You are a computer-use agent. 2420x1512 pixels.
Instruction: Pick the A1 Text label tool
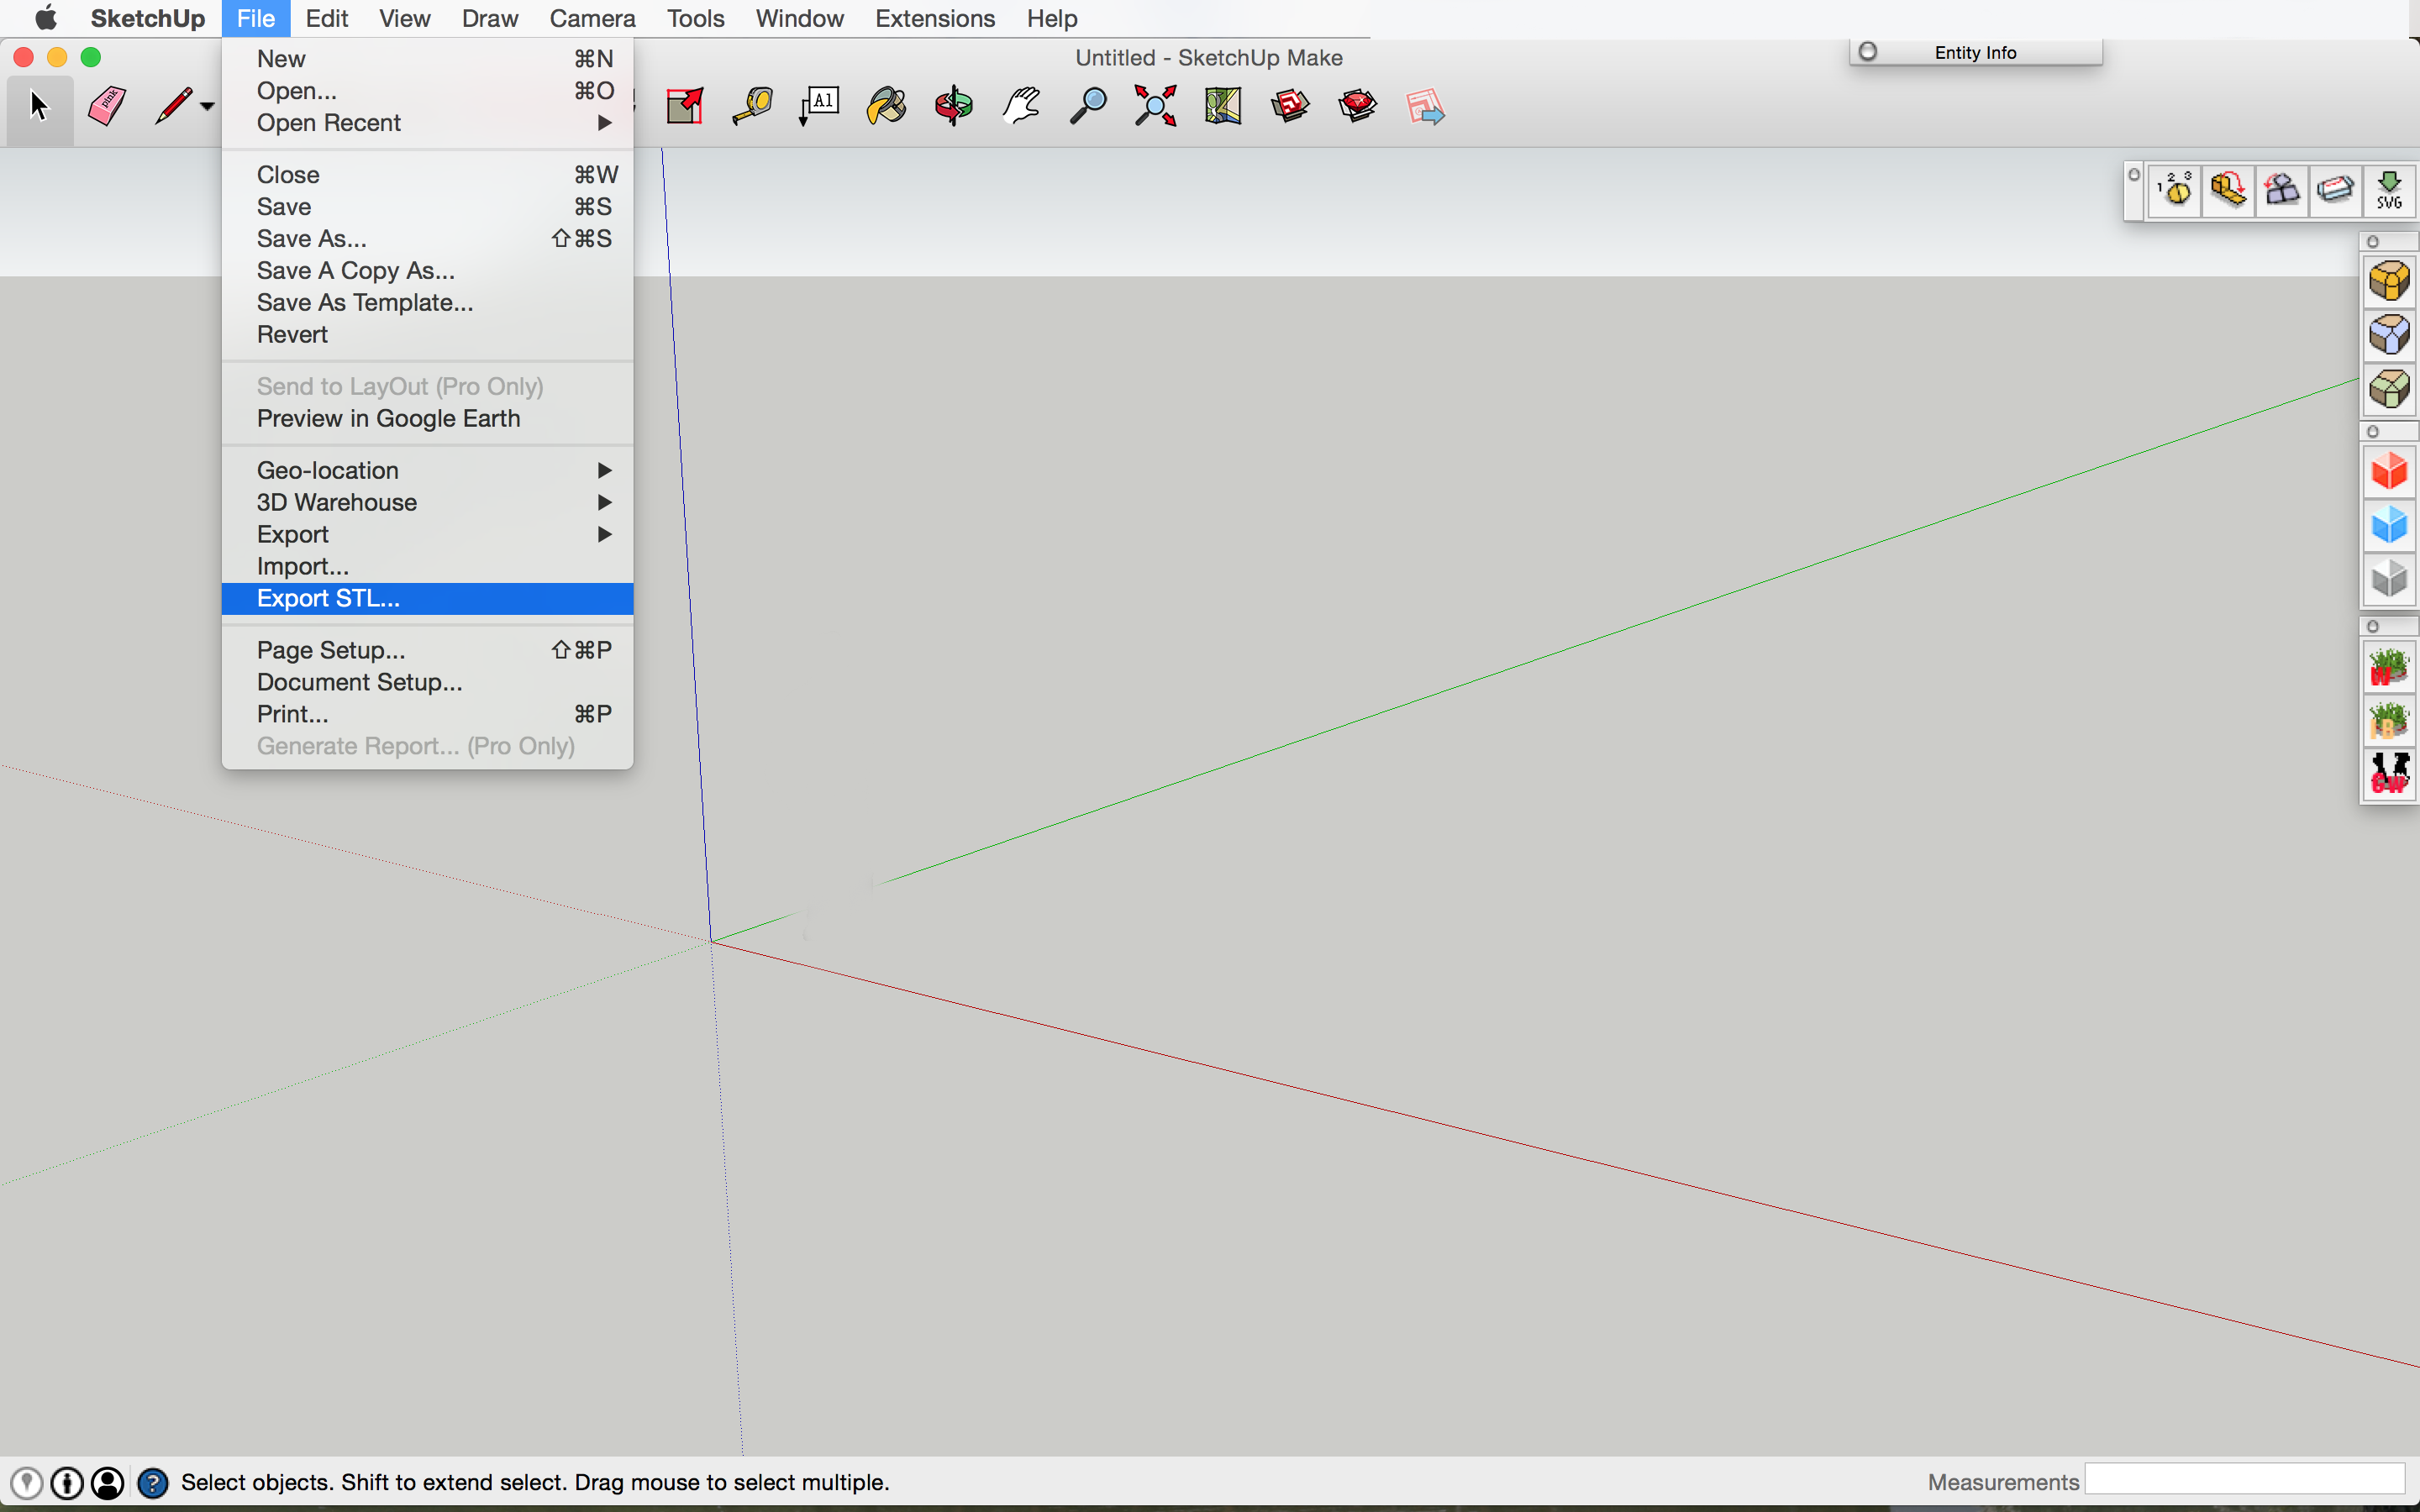(x=819, y=106)
